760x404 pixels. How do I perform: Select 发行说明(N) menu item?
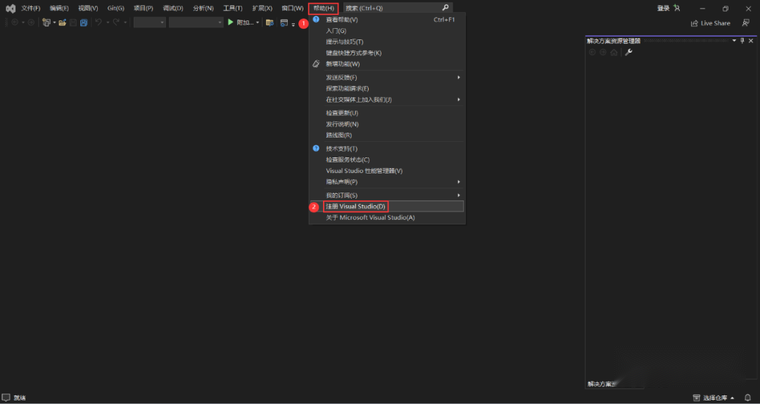pyautogui.click(x=387, y=124)
